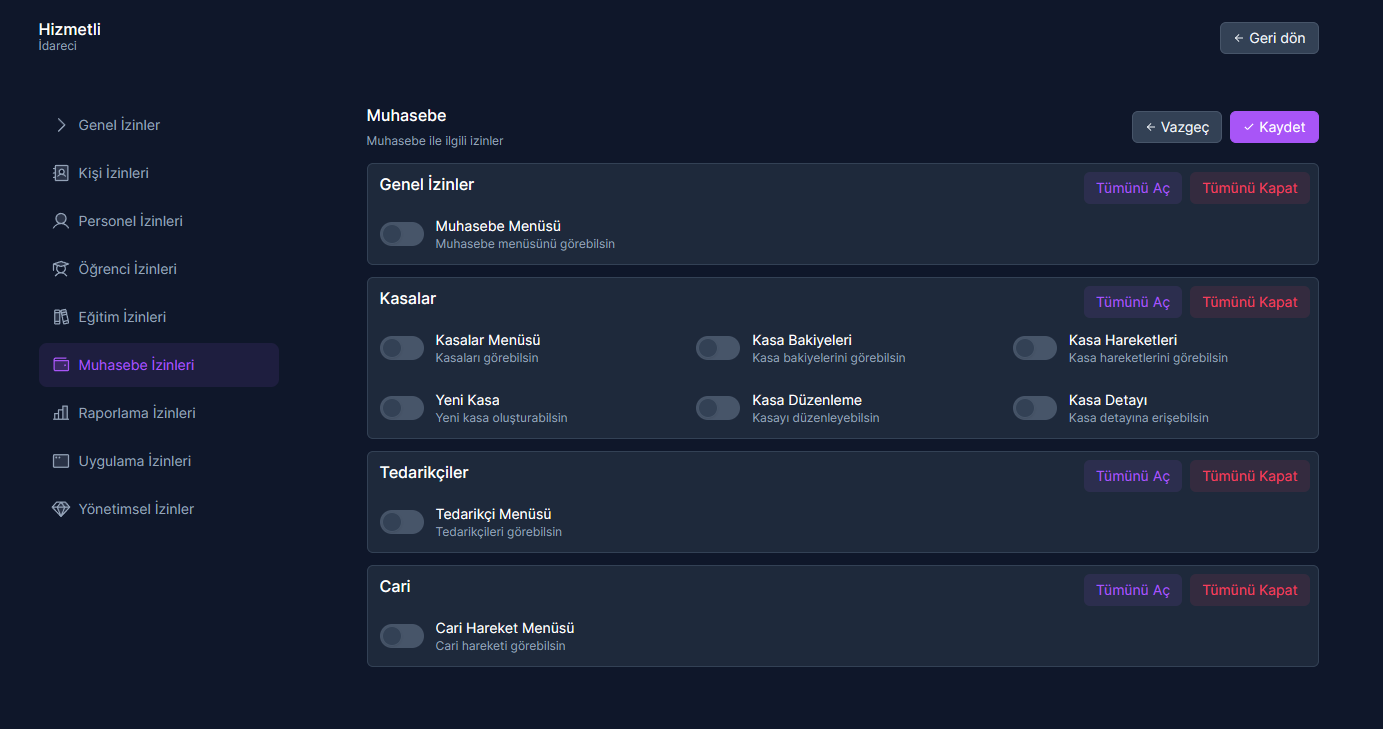Return using the Geri dön button
1383x729 pixels.
(1269, 38)
